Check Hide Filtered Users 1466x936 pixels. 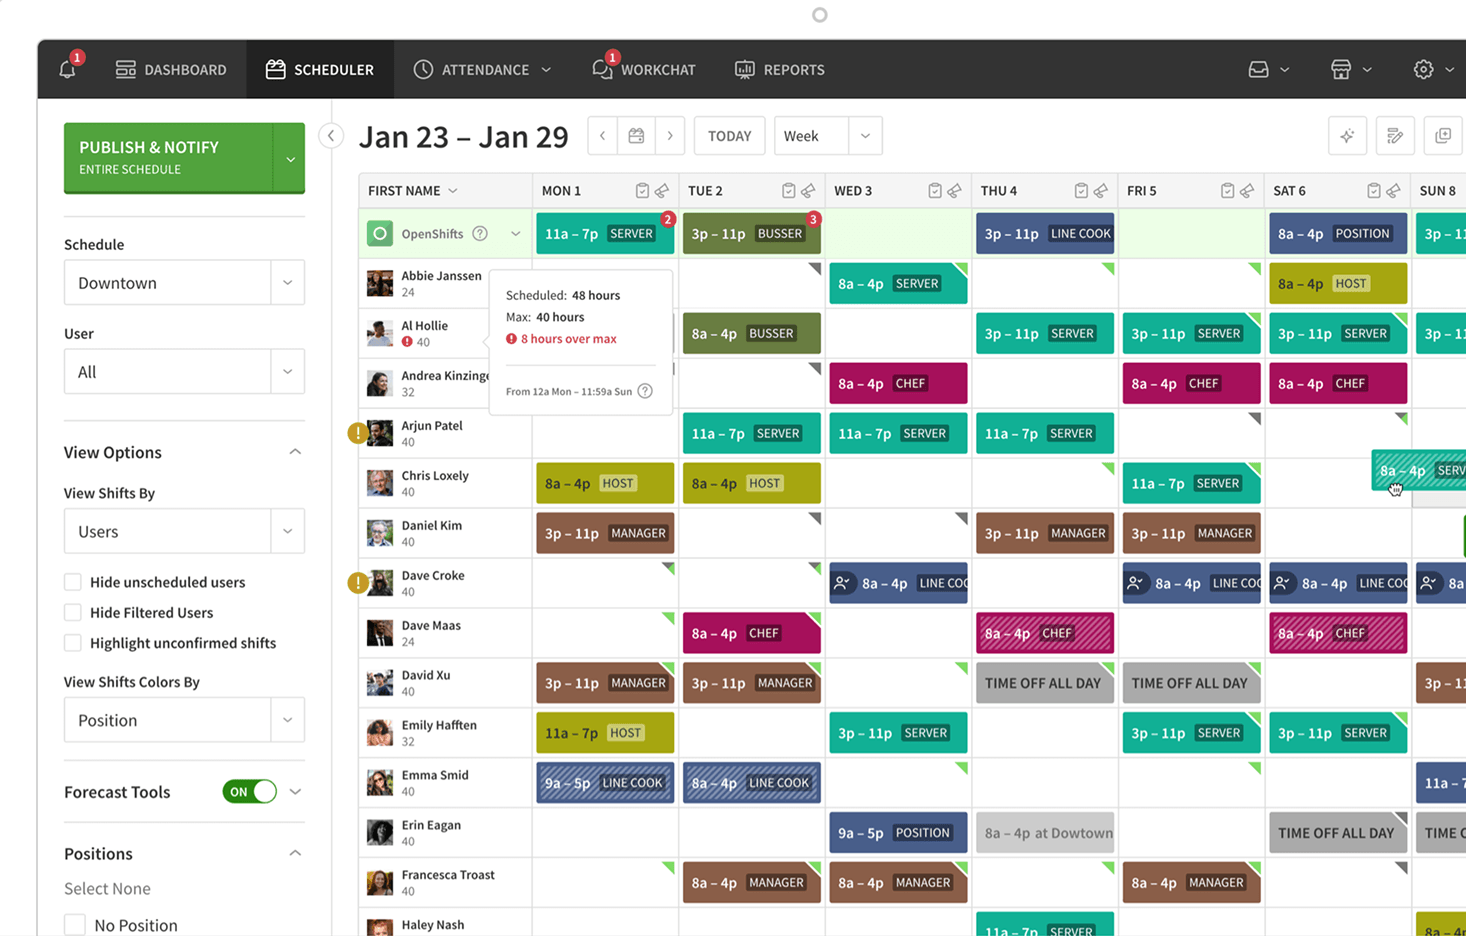pyautogui.click(x=72, y=612)
